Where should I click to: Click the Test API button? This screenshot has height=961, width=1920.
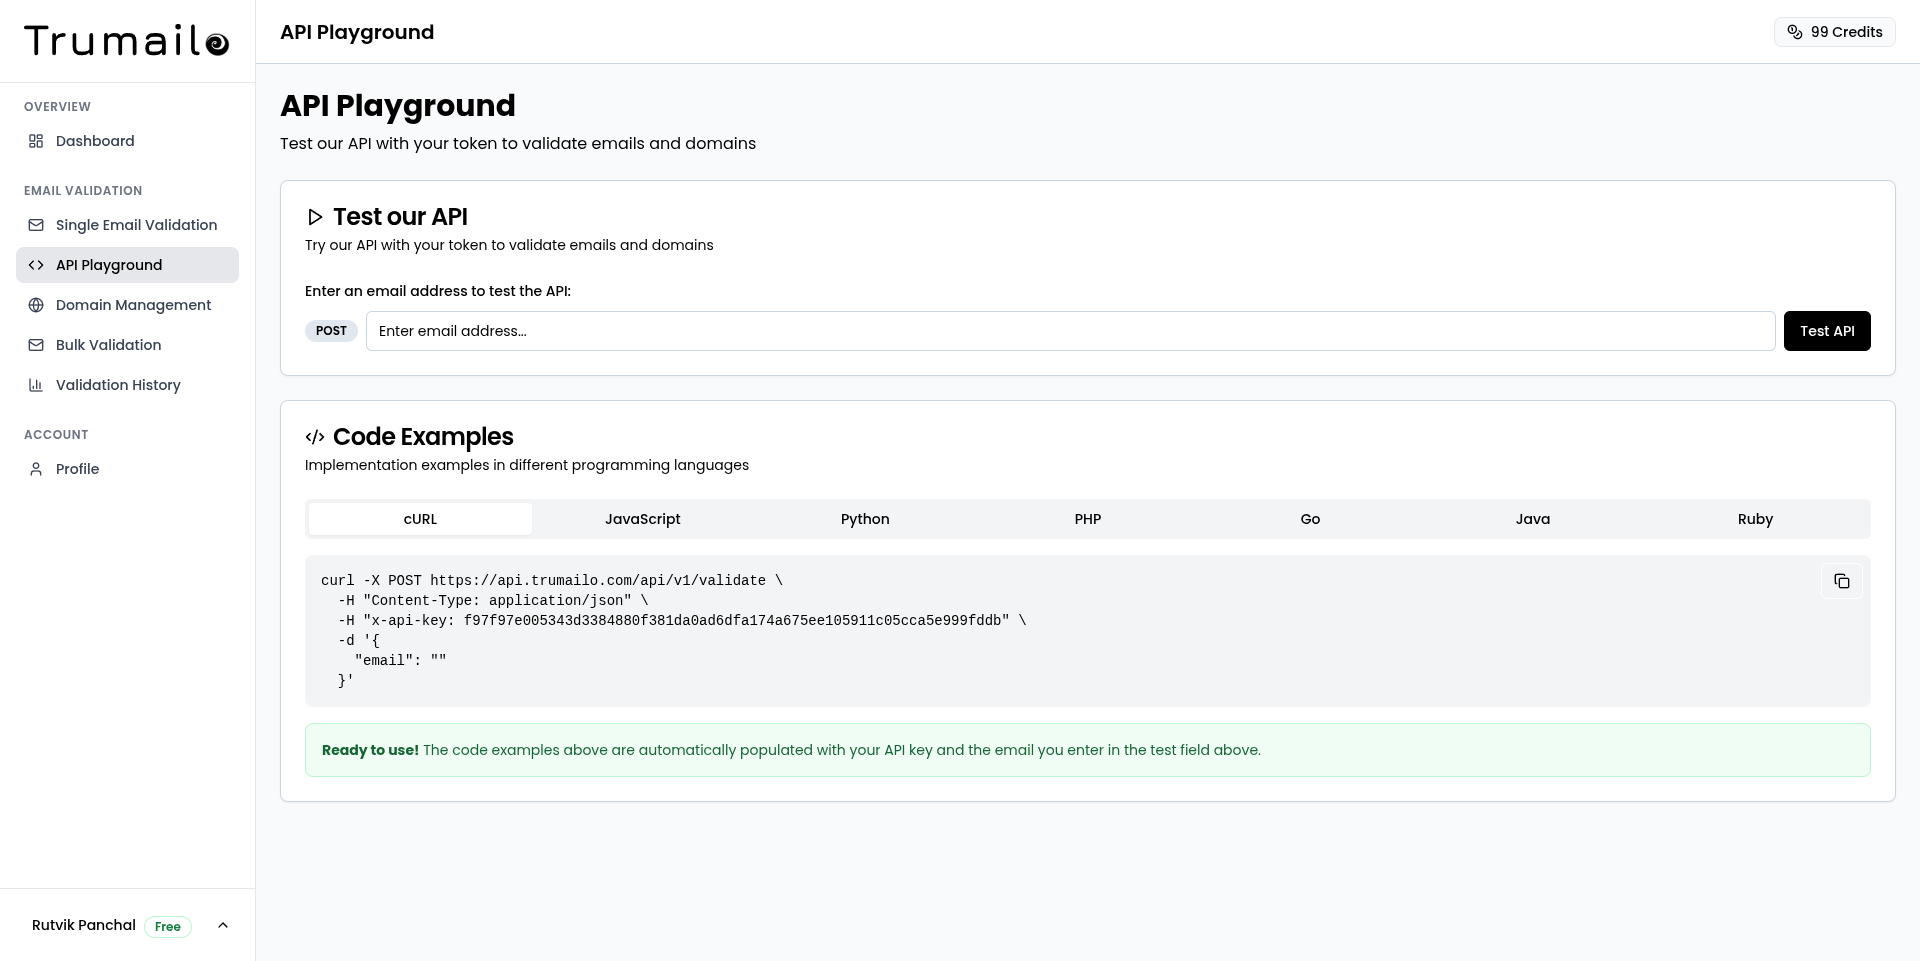coord(1827,331)
